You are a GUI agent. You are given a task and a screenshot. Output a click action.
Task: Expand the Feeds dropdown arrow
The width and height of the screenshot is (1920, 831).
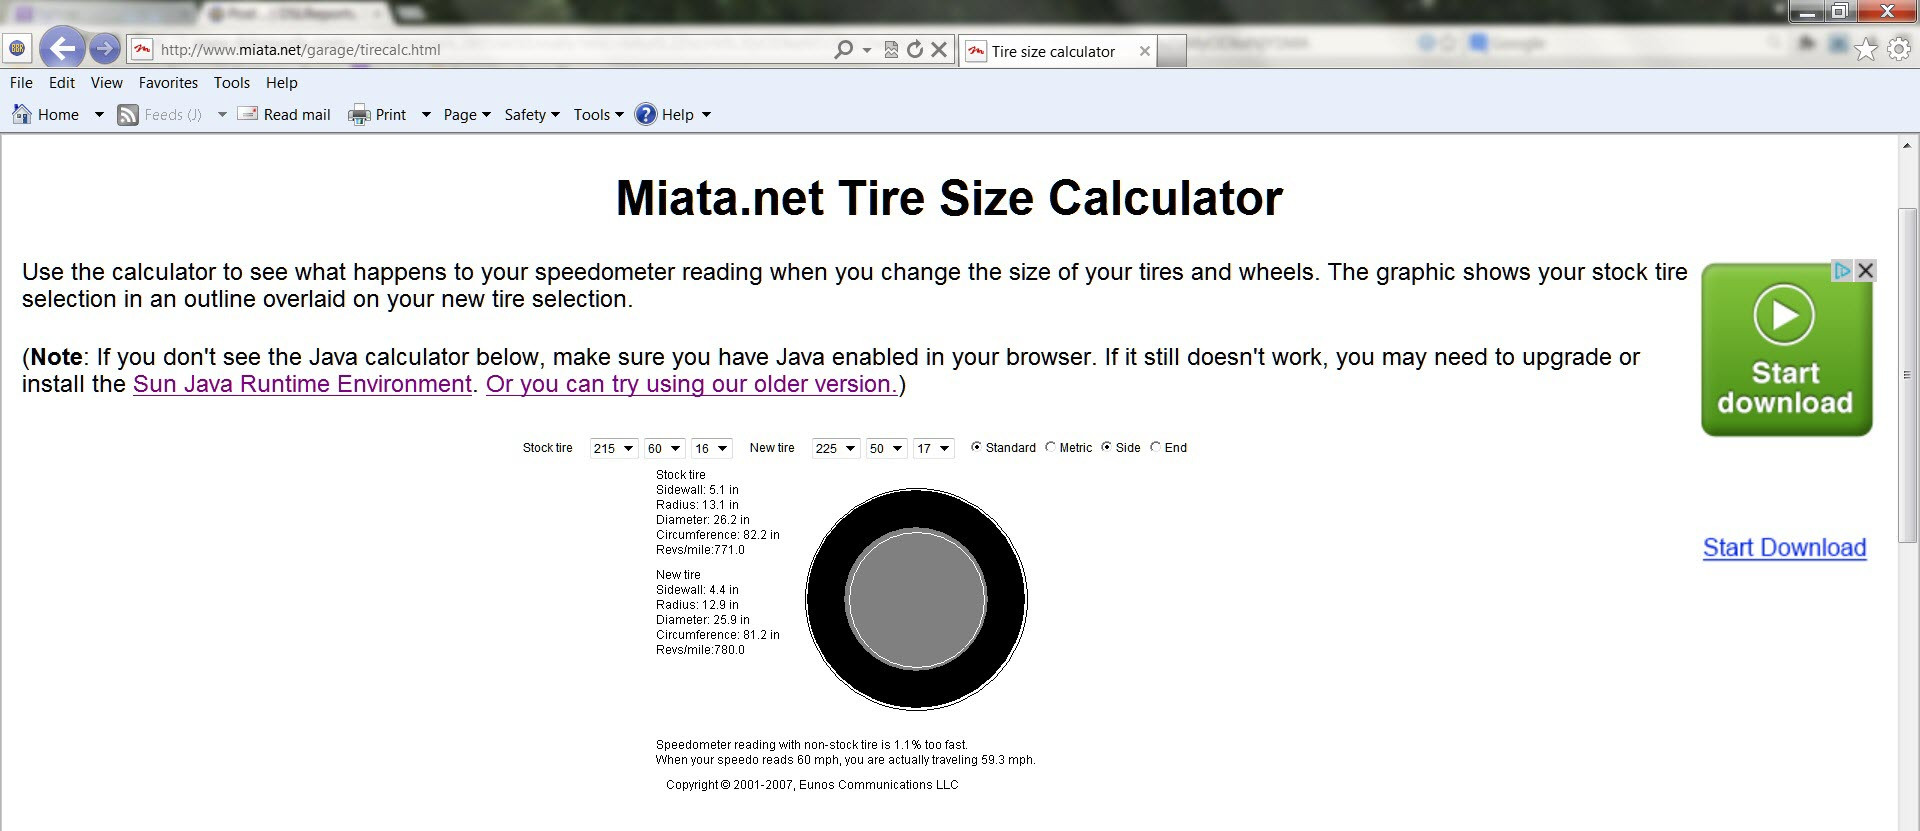click(x=222, y=115)
